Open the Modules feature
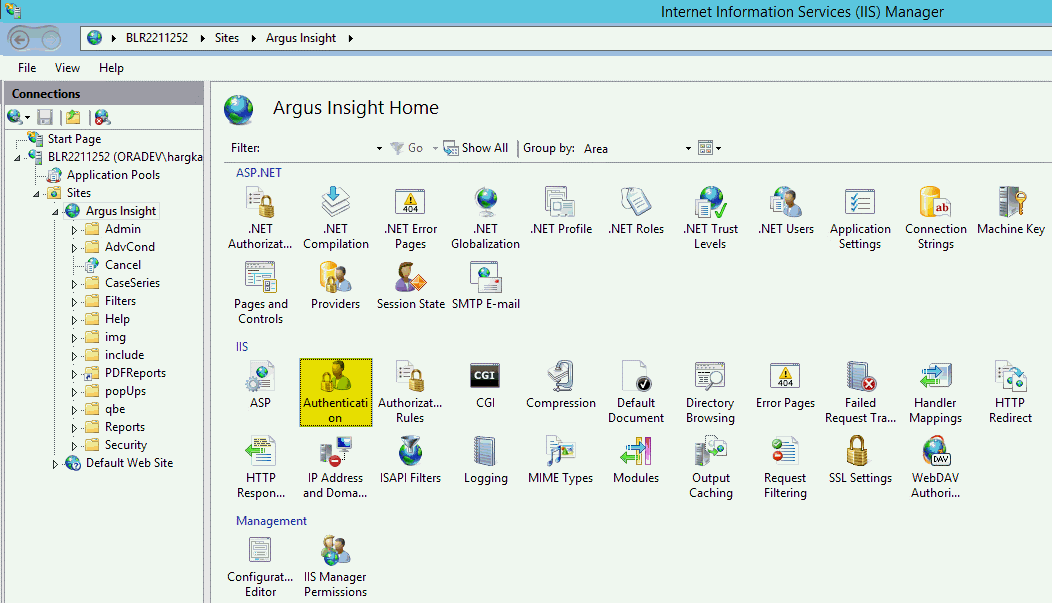1052x603 pixels. pyautogui.click(x=635, y=459)
